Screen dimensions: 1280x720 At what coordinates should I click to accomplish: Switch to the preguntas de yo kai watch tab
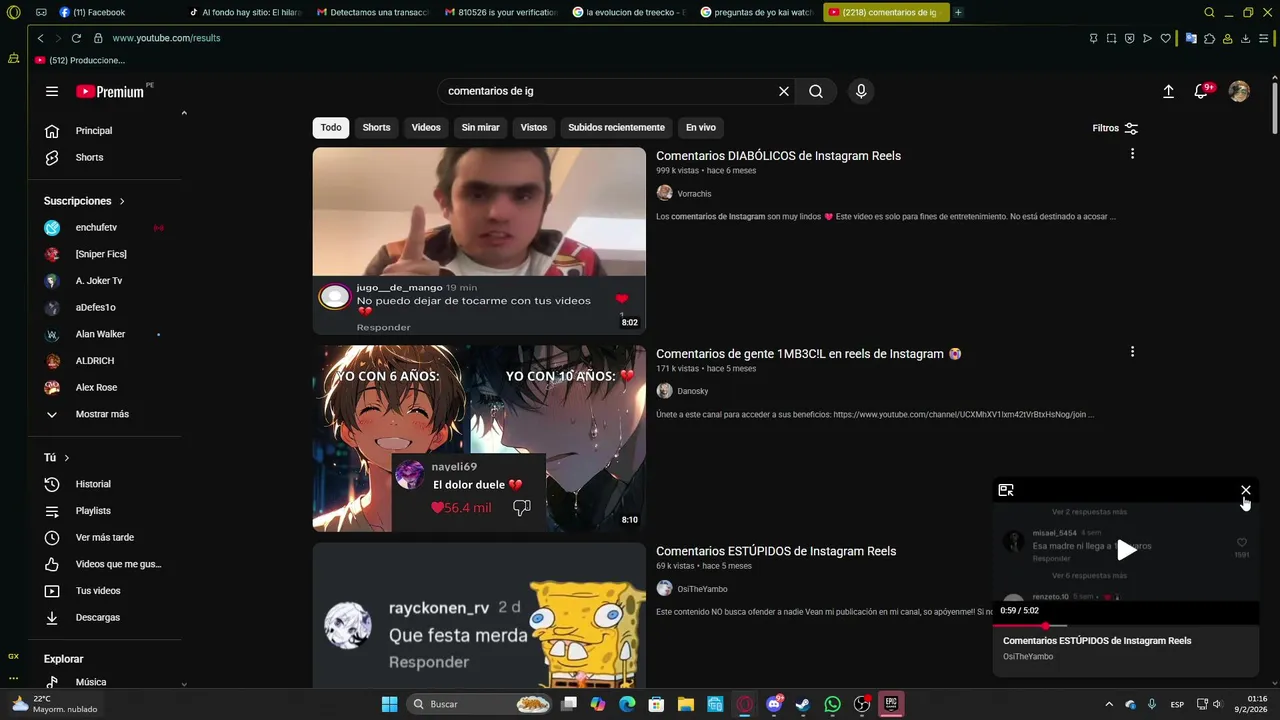[757, 13]
